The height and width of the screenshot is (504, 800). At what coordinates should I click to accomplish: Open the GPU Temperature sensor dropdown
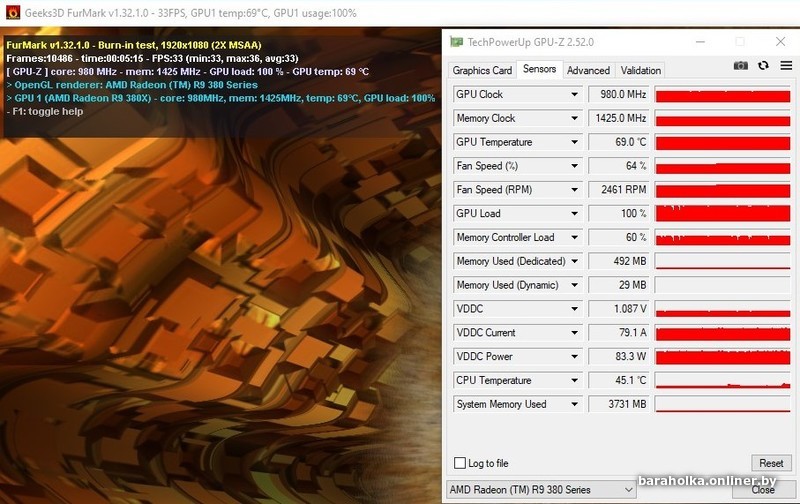pyautogui.click(x=574, y=142)
